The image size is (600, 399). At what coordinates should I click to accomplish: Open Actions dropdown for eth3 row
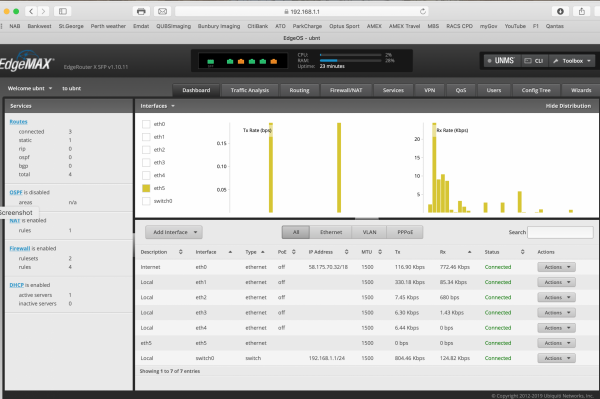556,313
